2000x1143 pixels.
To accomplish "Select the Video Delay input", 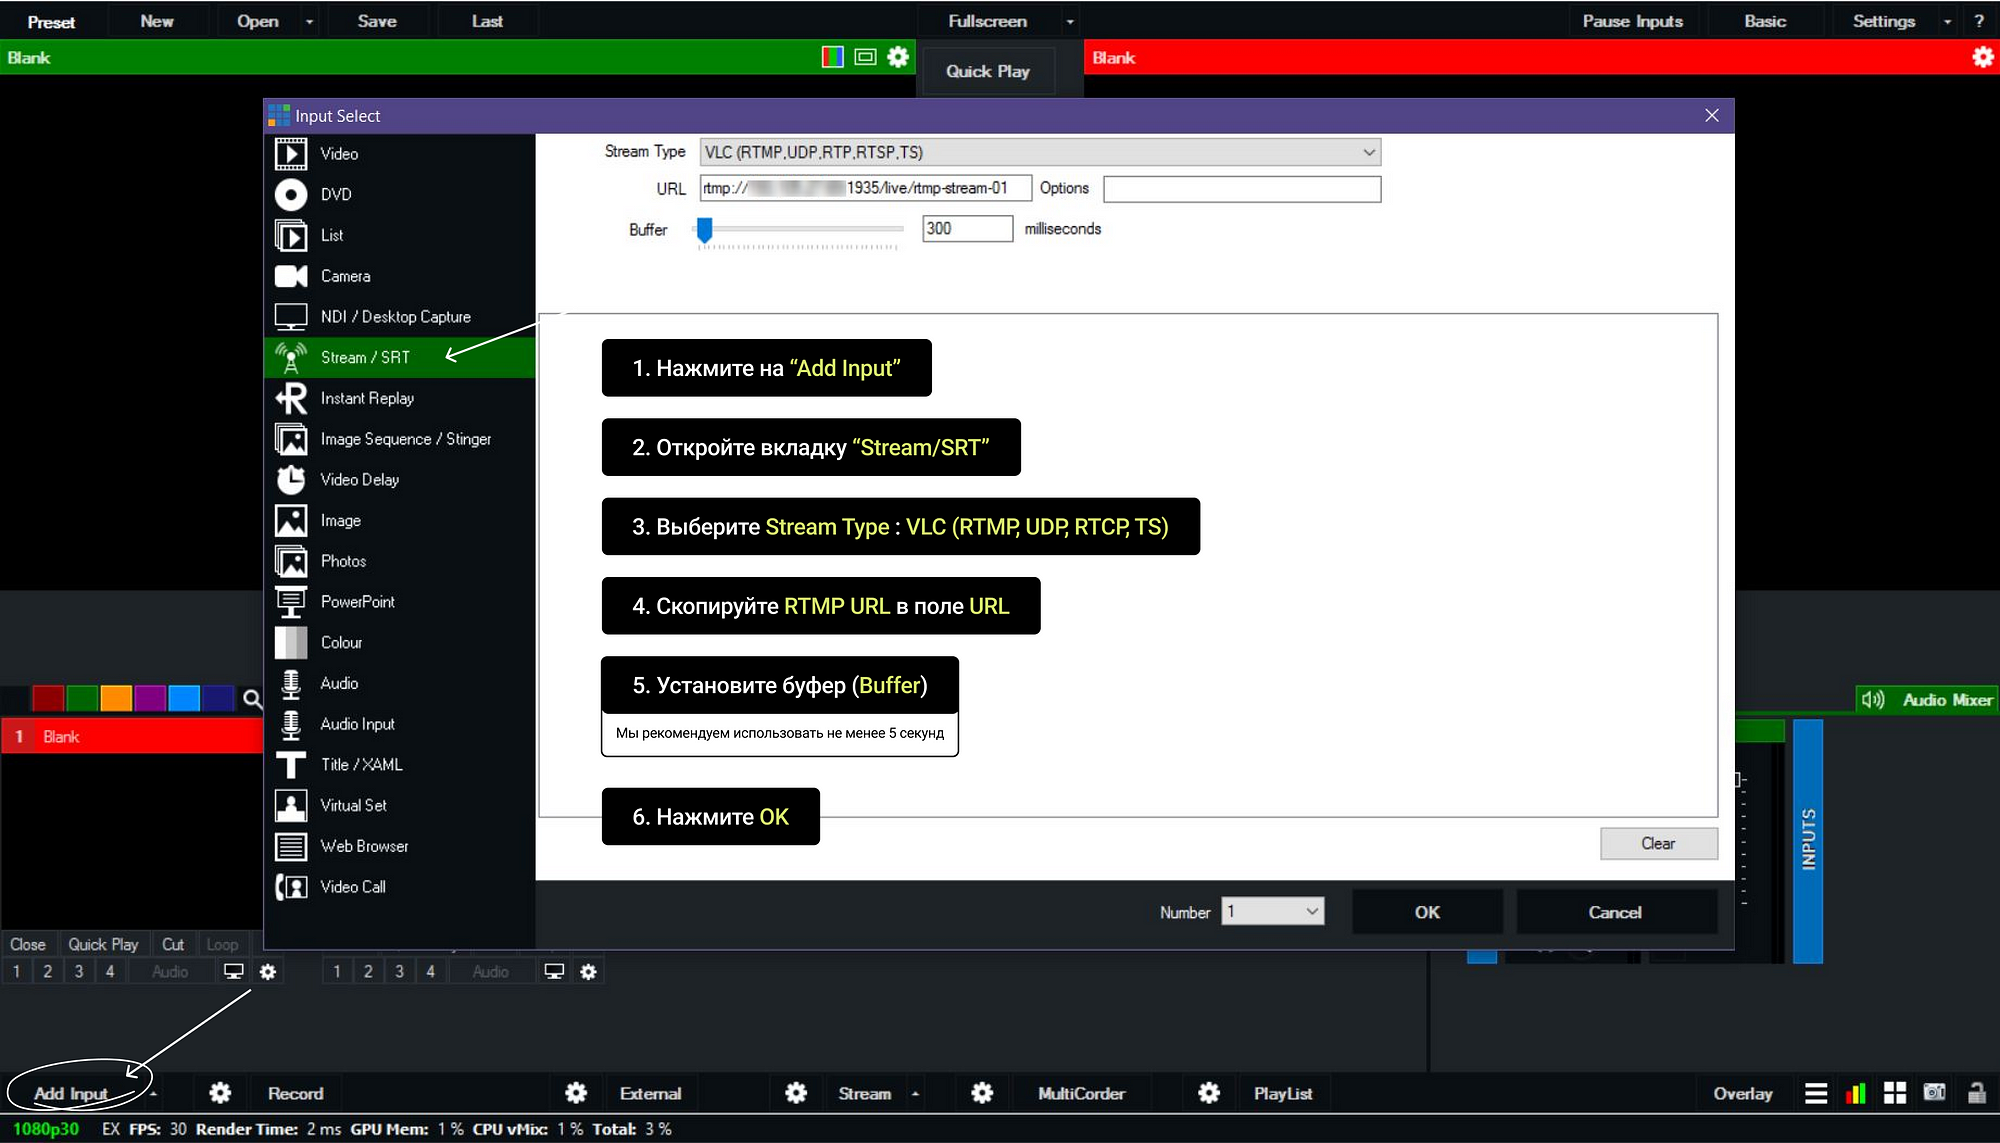I will coord(399,480).
